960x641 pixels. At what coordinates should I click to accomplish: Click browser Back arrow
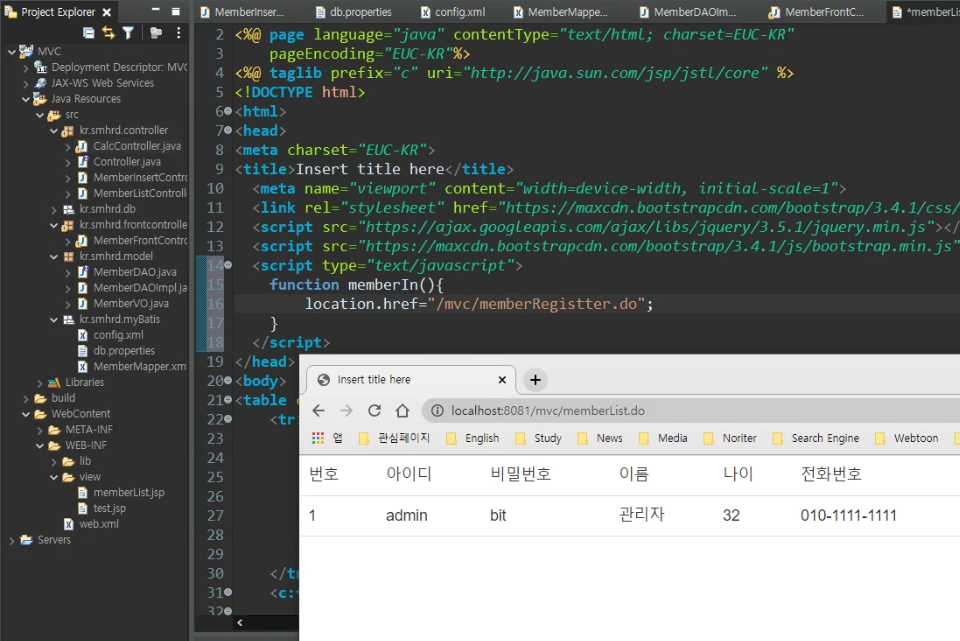tap(318, 410)
